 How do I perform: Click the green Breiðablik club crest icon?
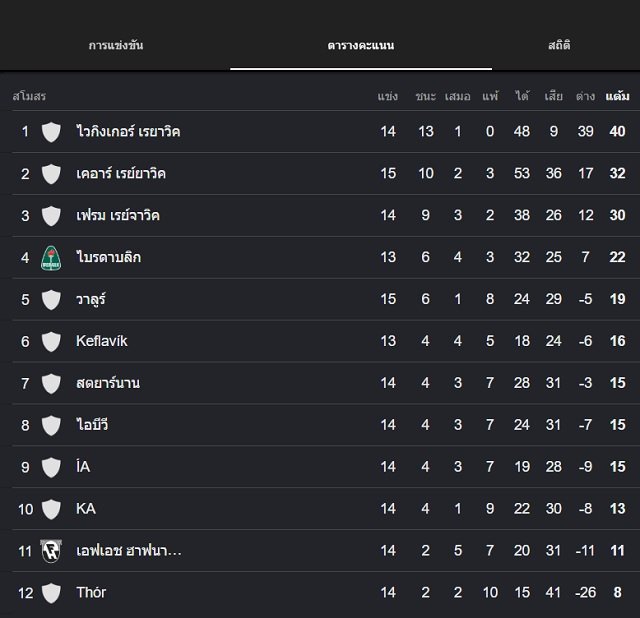coord(51,258)
